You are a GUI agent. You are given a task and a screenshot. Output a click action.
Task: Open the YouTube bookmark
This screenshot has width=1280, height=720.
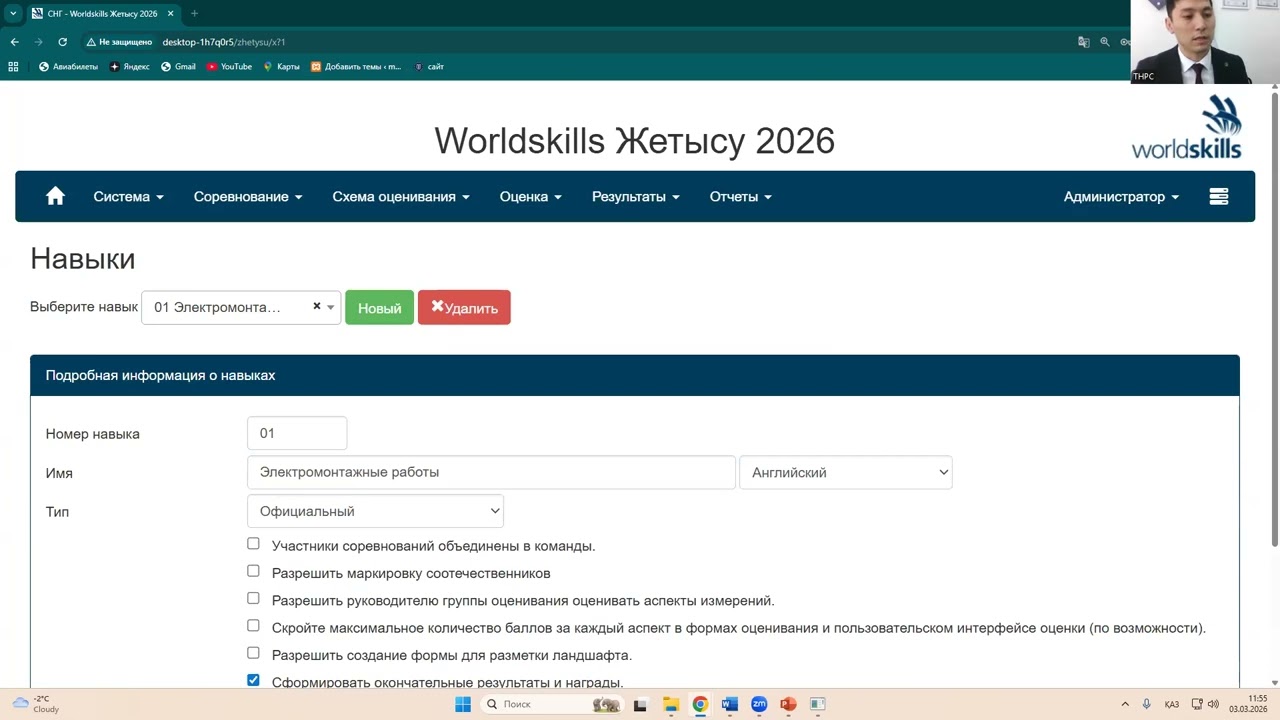pyautogui.click(x=229, y=67)
